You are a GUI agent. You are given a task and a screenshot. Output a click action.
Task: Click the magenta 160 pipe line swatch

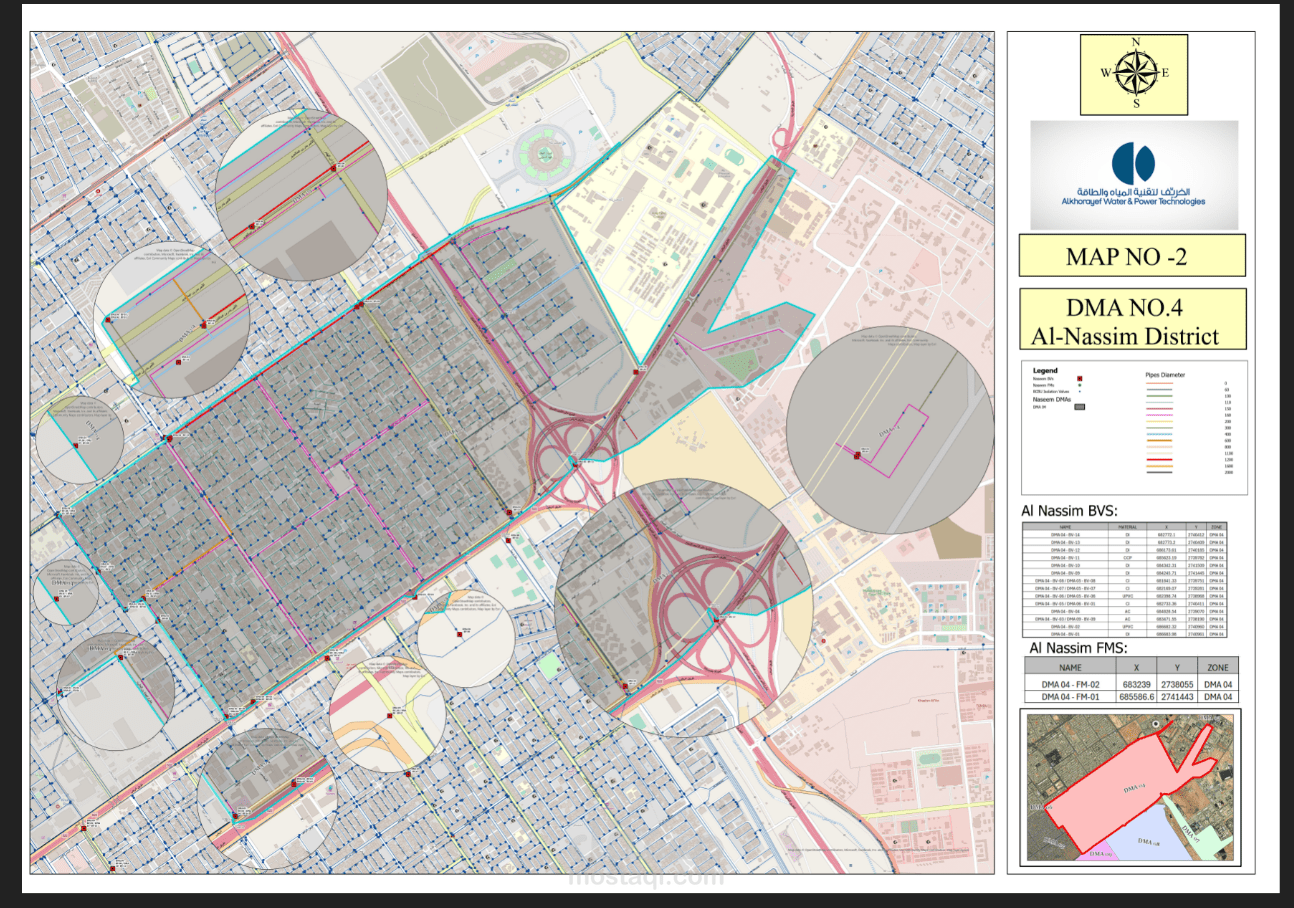tap(1160, 415)
